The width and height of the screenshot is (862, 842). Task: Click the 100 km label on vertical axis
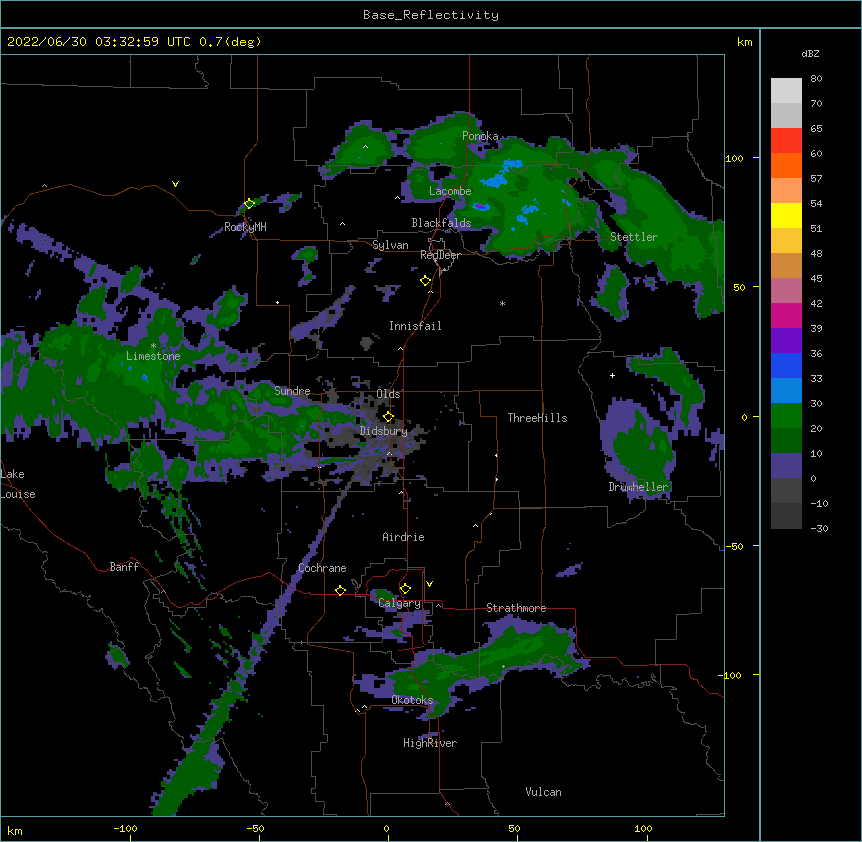coord(734,158)
